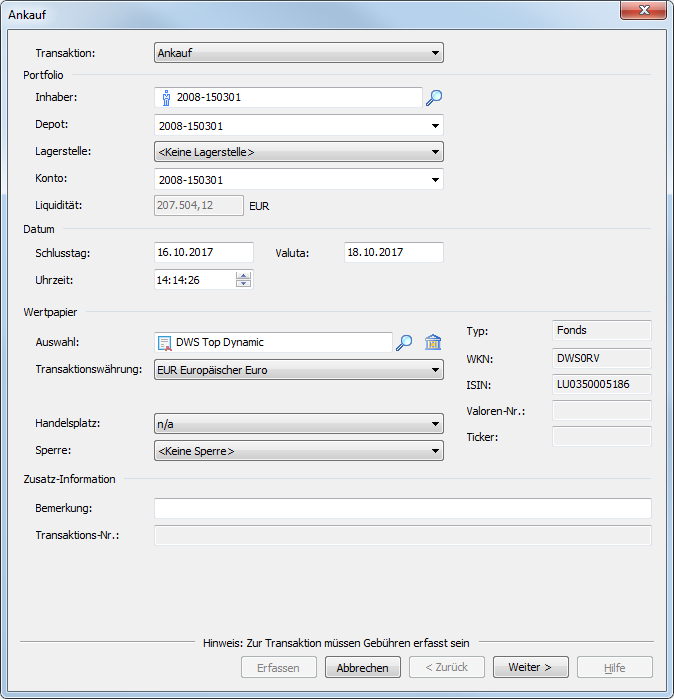674x699 pixels.
Task: Click the bank building icon beside Auswahl
Action: click(433, 342)
